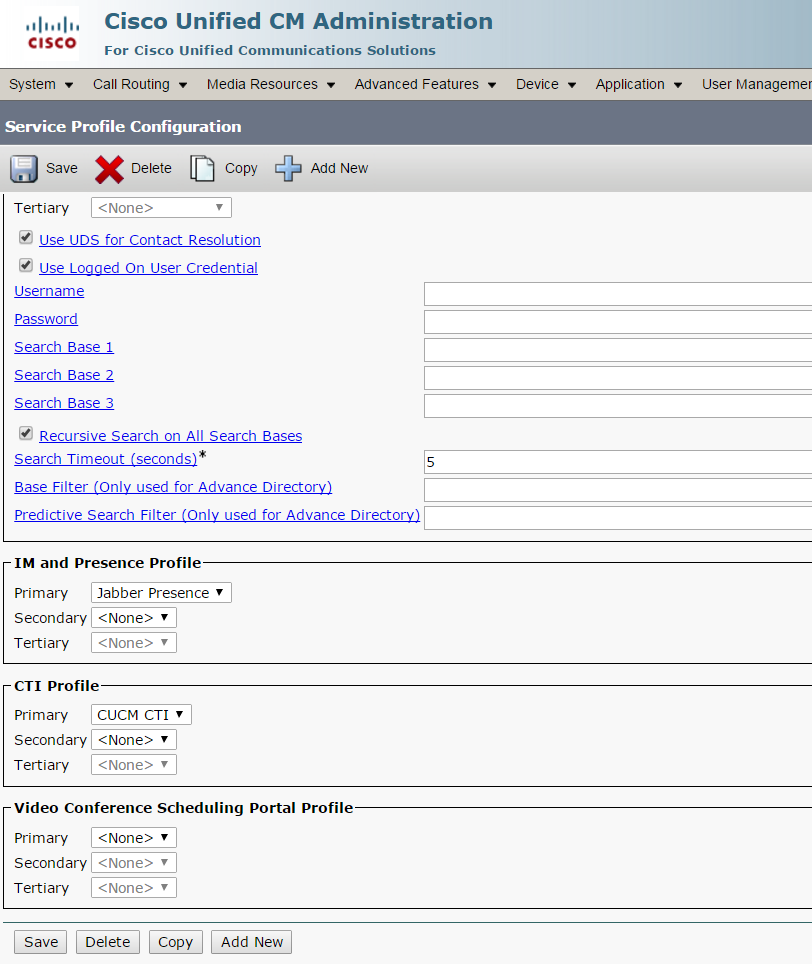Open Video Conference Scheduling Portal Primary dropdown
The height and width of the screenshot is (964, 812).
[133, 838]
